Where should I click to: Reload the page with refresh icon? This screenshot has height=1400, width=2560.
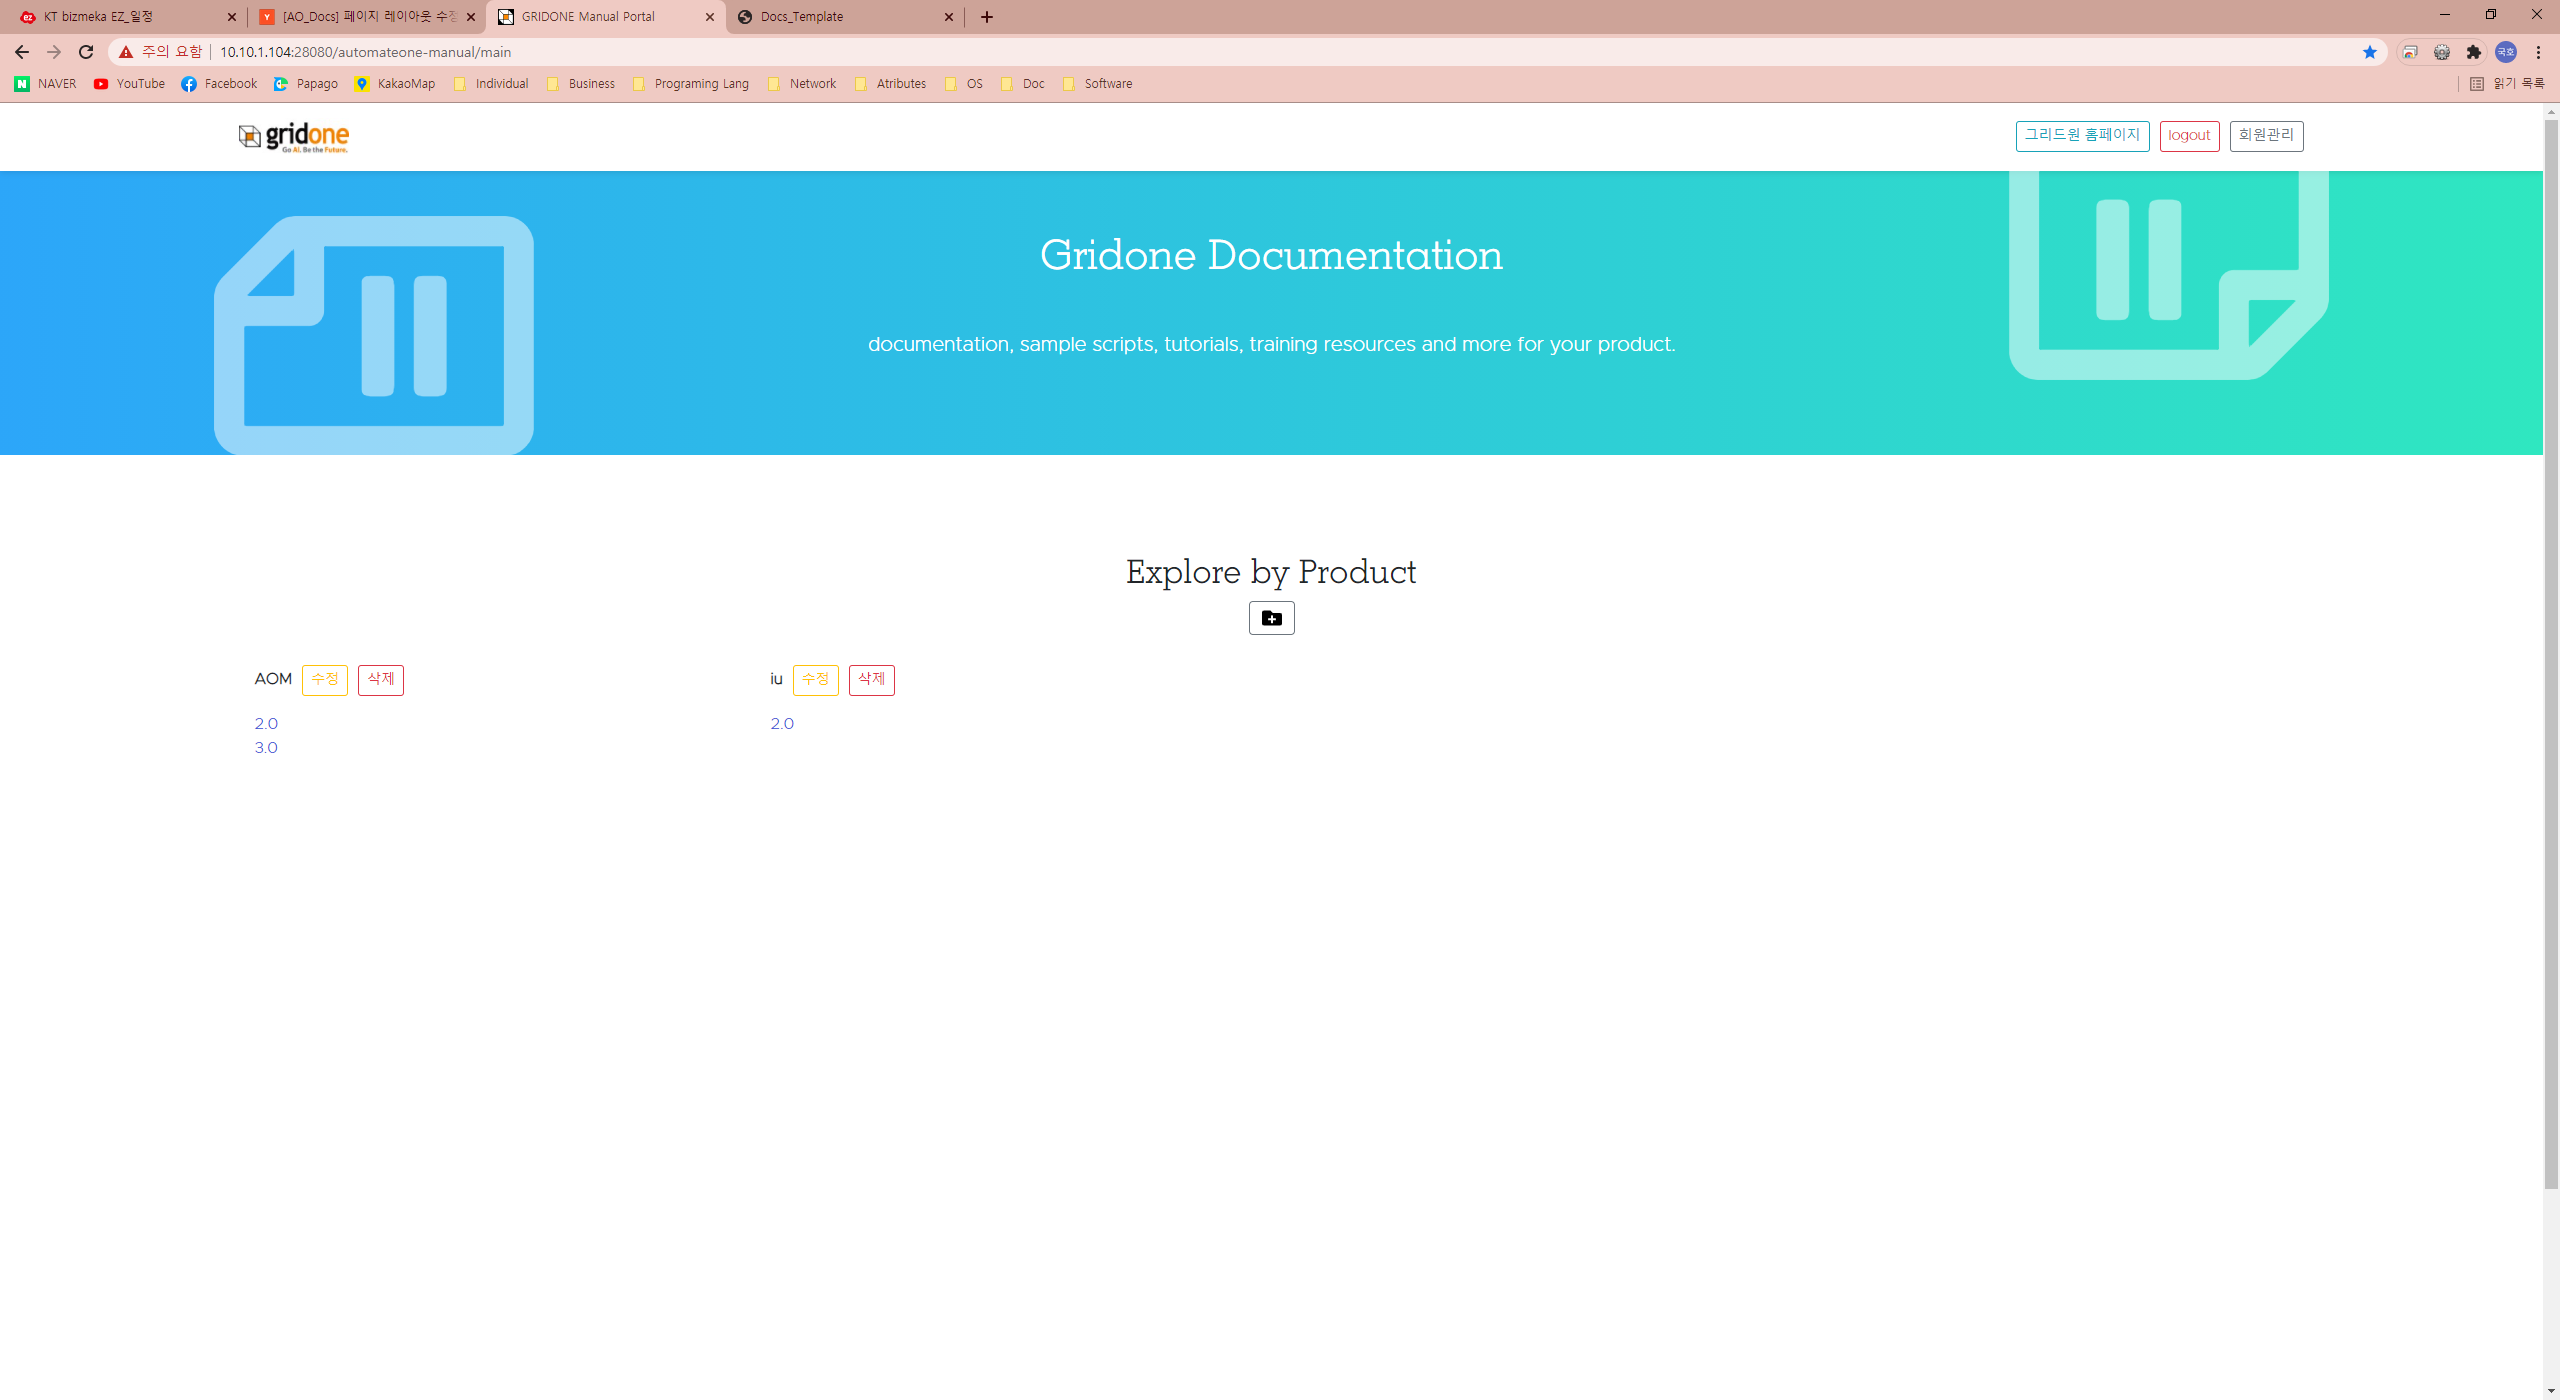(86, 52)
